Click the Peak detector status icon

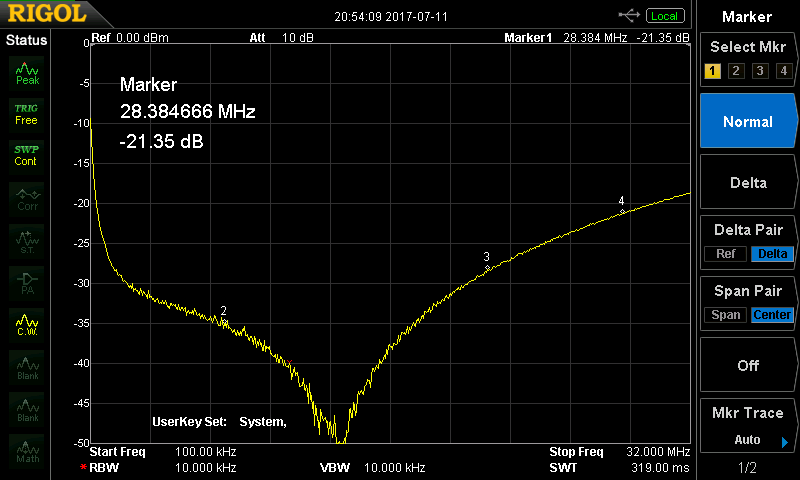coord(27,72)
